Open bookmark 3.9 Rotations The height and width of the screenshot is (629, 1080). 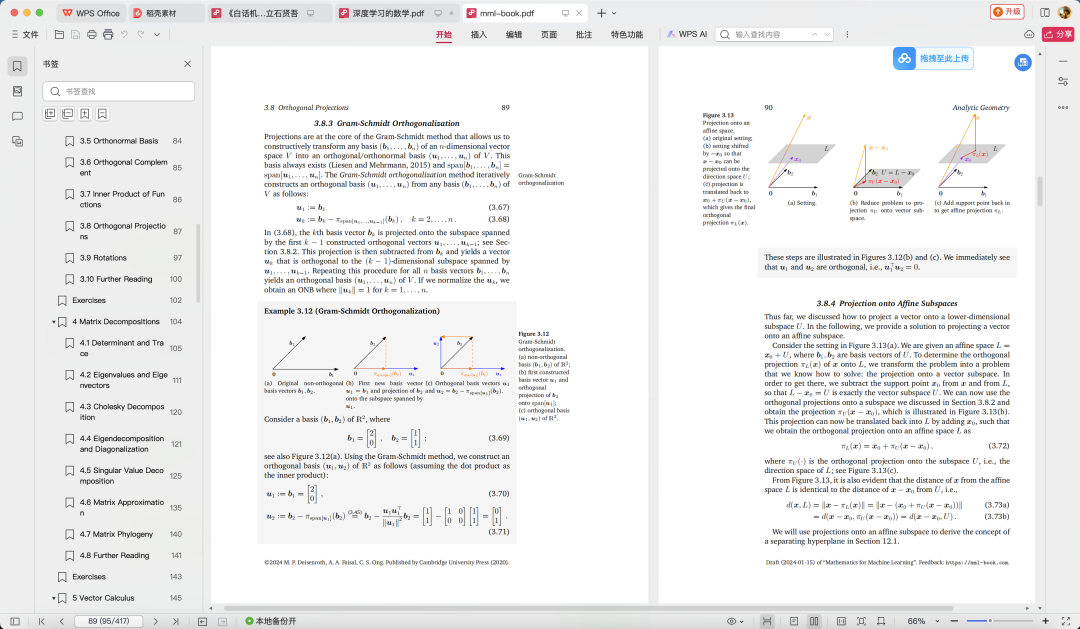point(103,258)
